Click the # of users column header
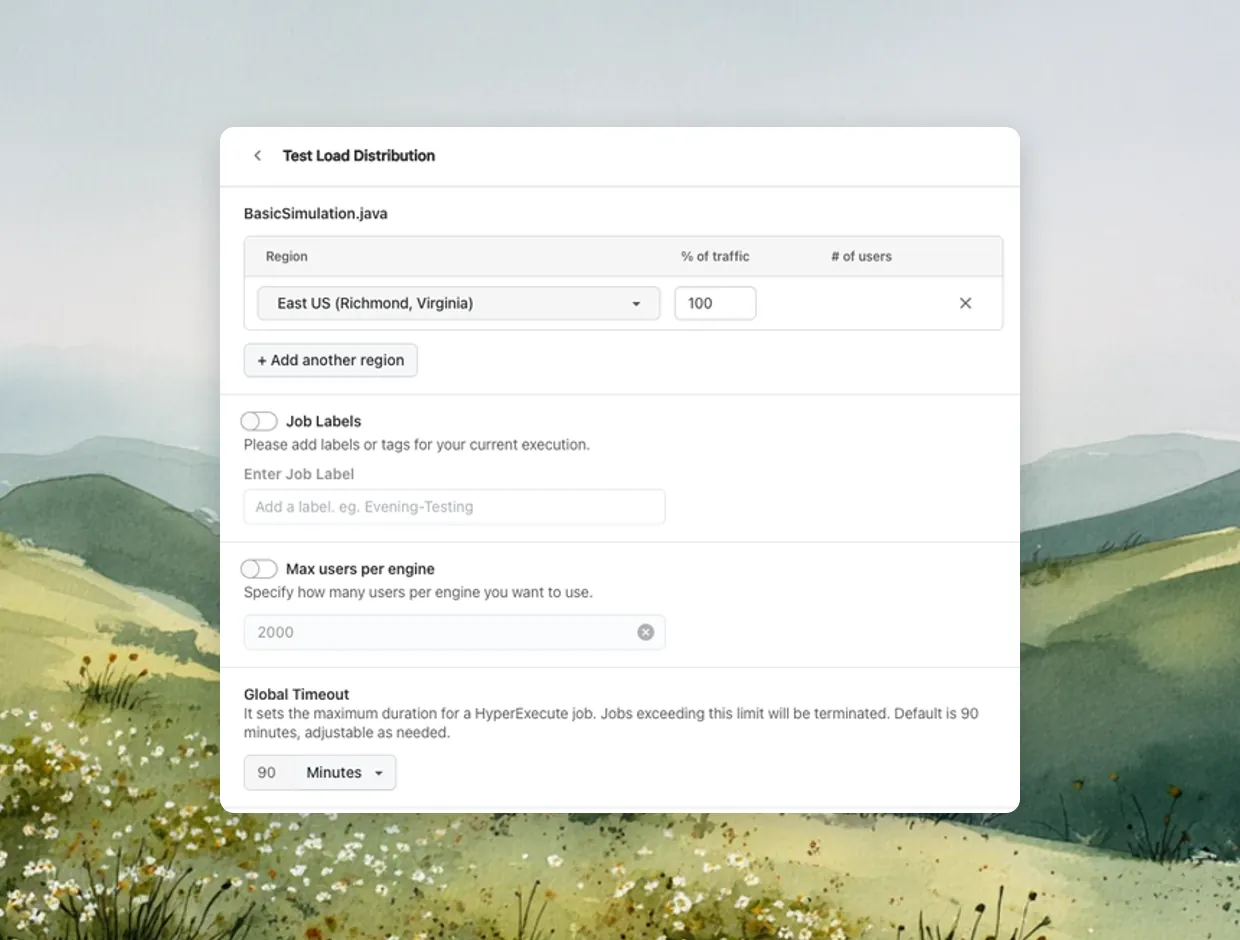This screenshot has width=1240, height=940. (x=861, y=256)
